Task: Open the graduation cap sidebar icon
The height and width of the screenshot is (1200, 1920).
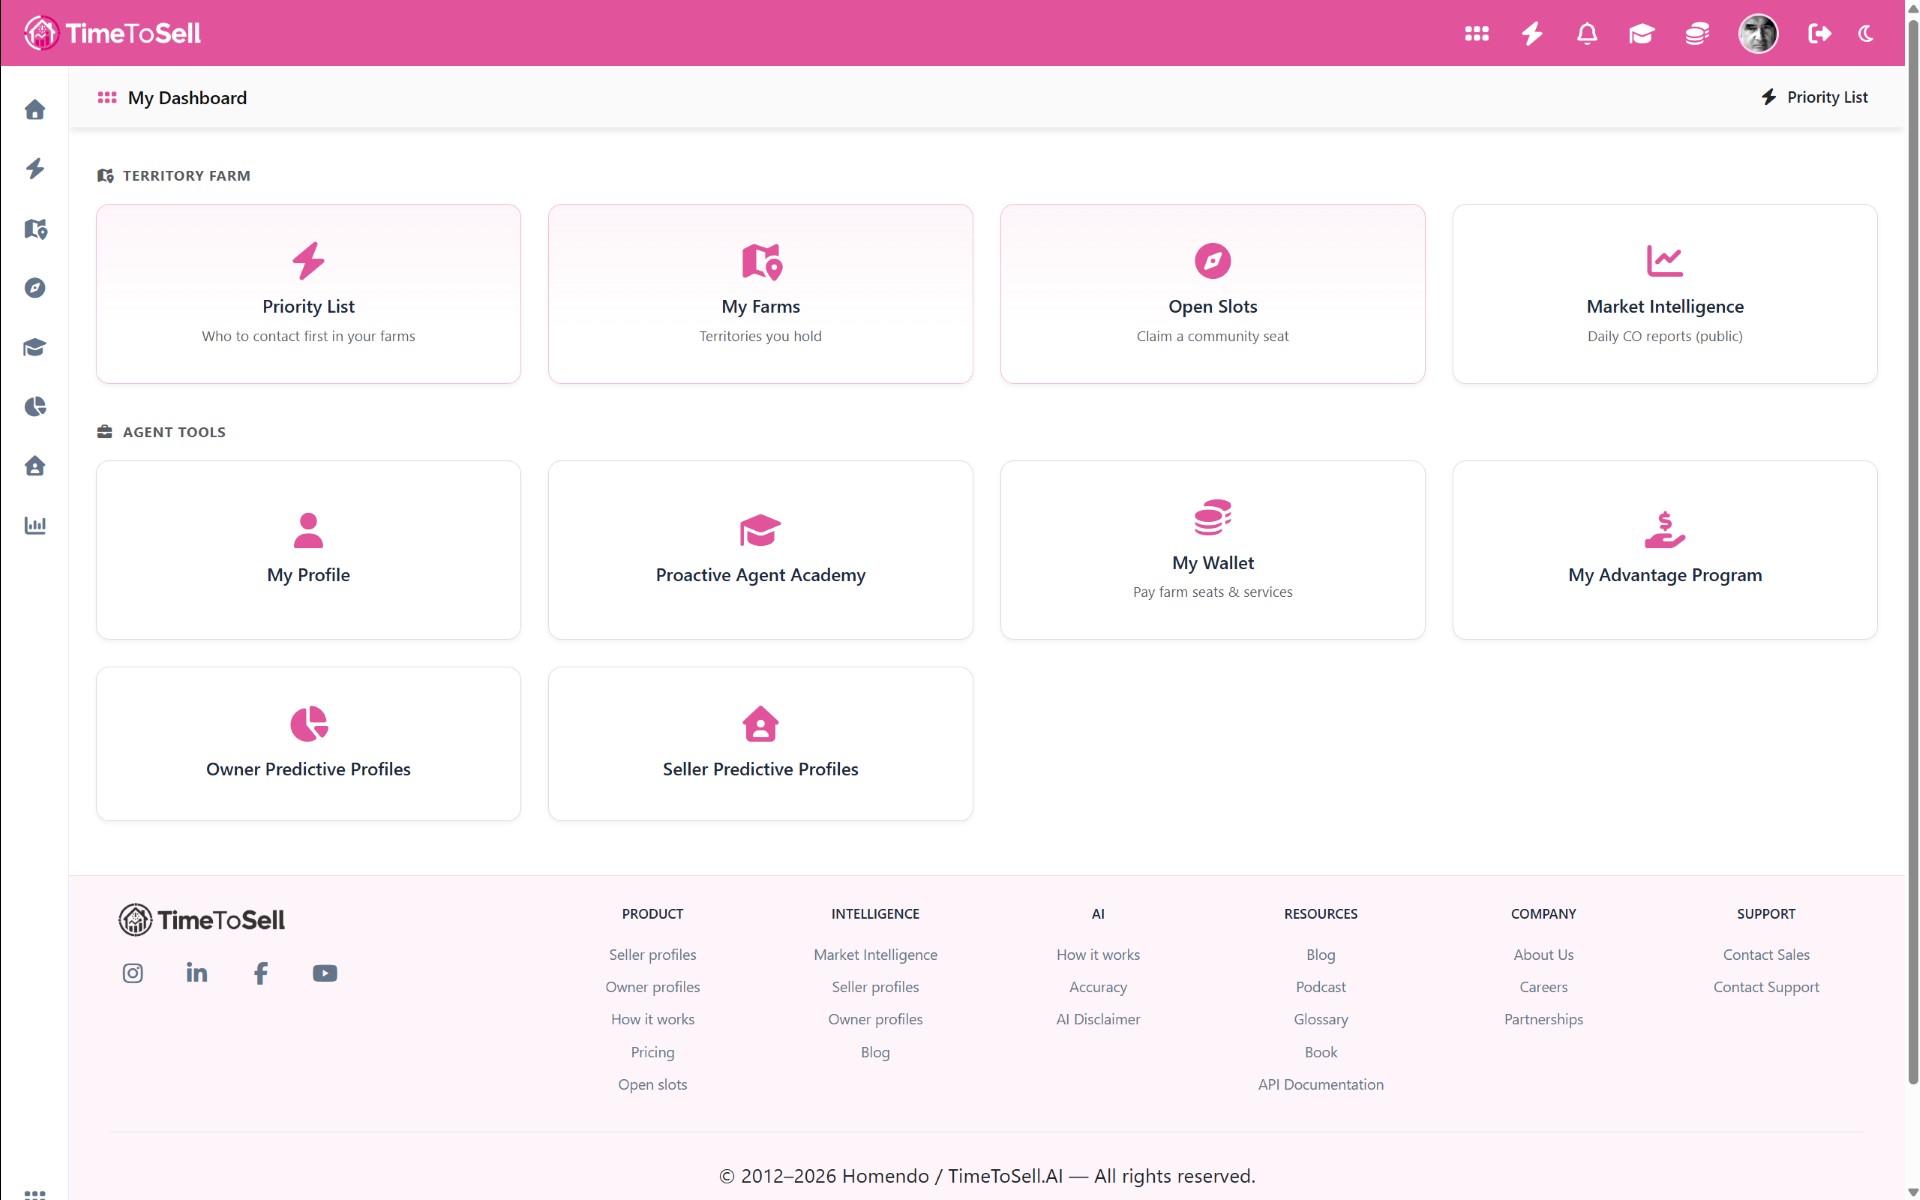Action: (35, 347)
